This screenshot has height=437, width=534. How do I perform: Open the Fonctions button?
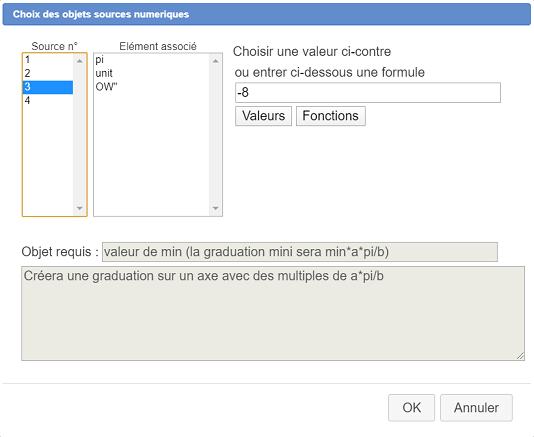[331, 116]
